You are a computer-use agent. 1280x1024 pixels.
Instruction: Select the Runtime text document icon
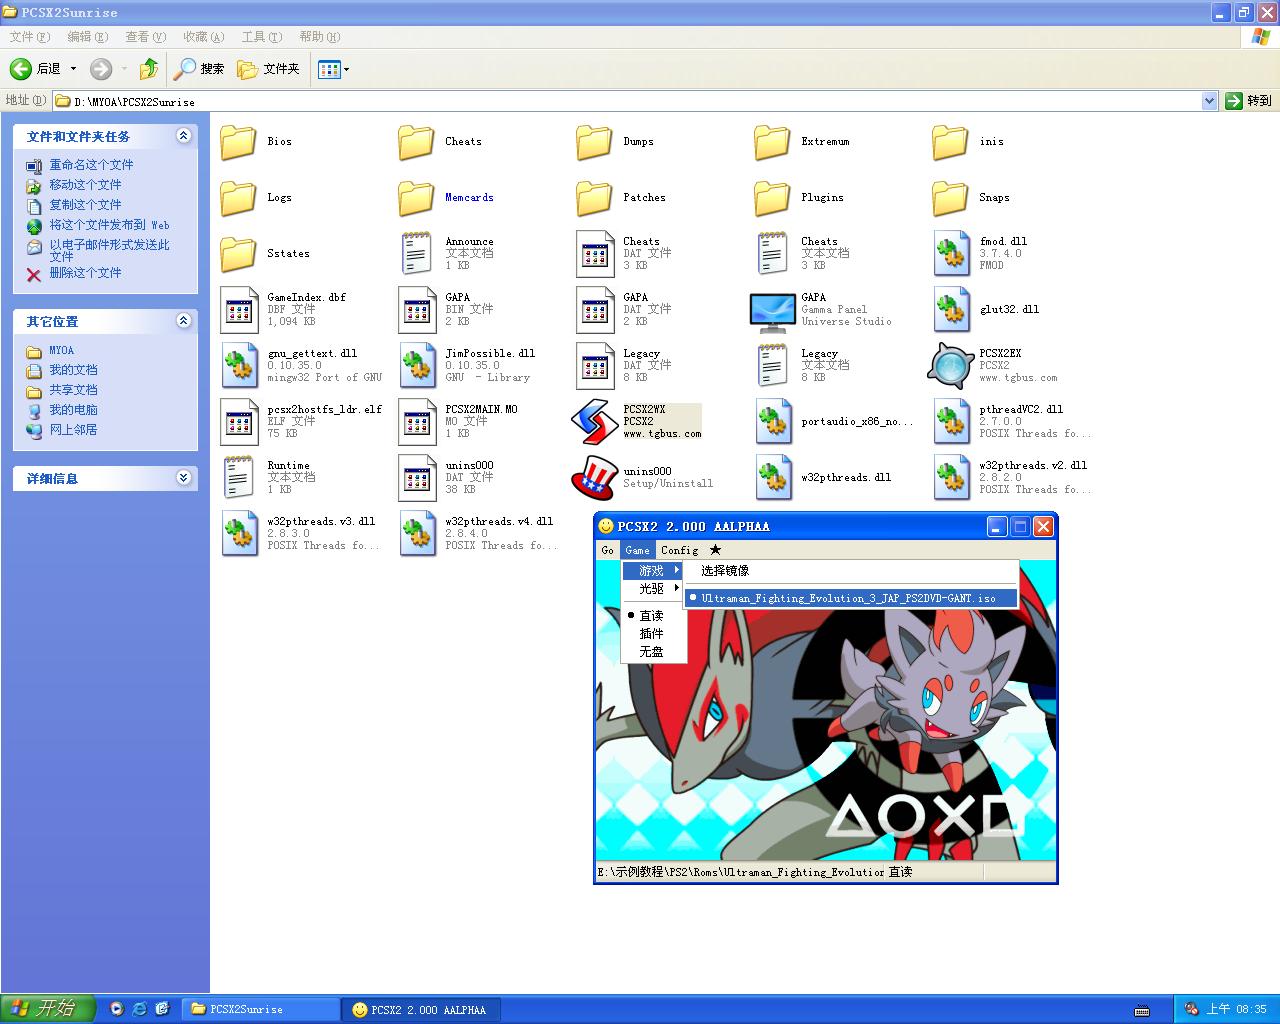pos(238,478)
